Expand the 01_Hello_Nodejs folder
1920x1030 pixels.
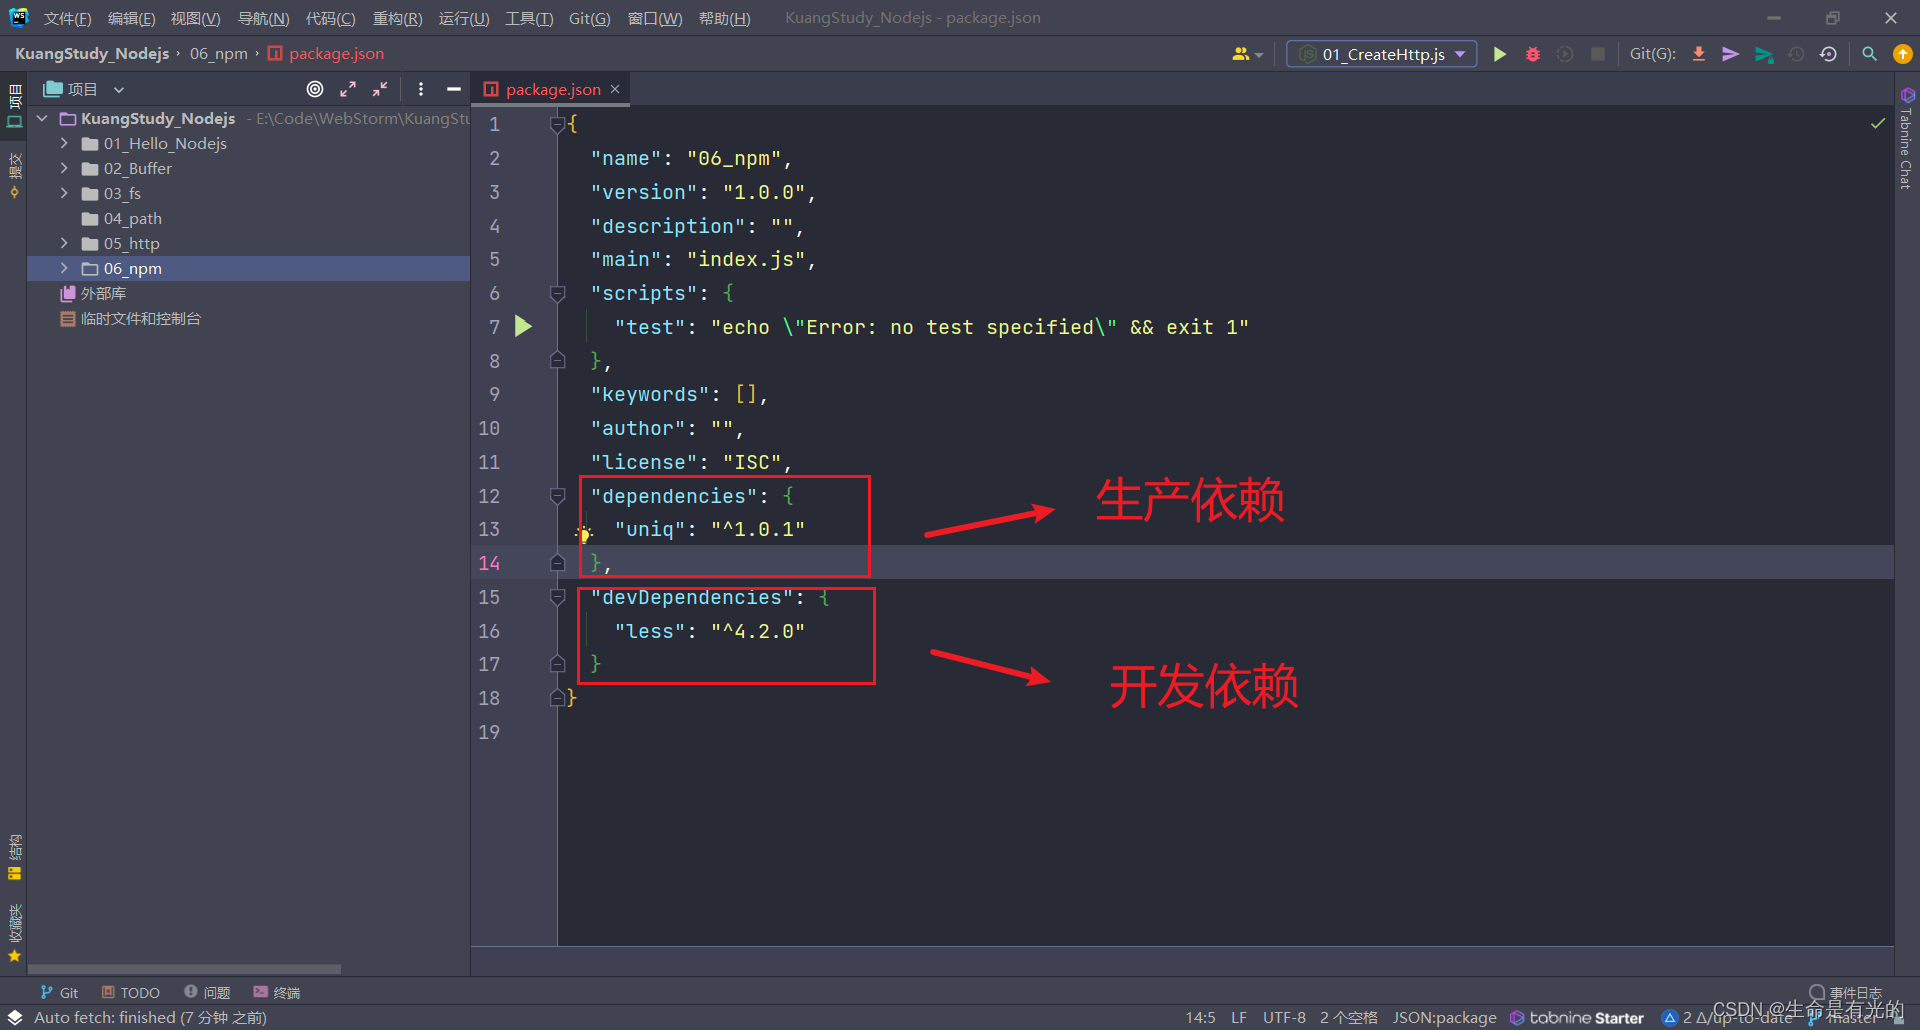tap(65, 143)
